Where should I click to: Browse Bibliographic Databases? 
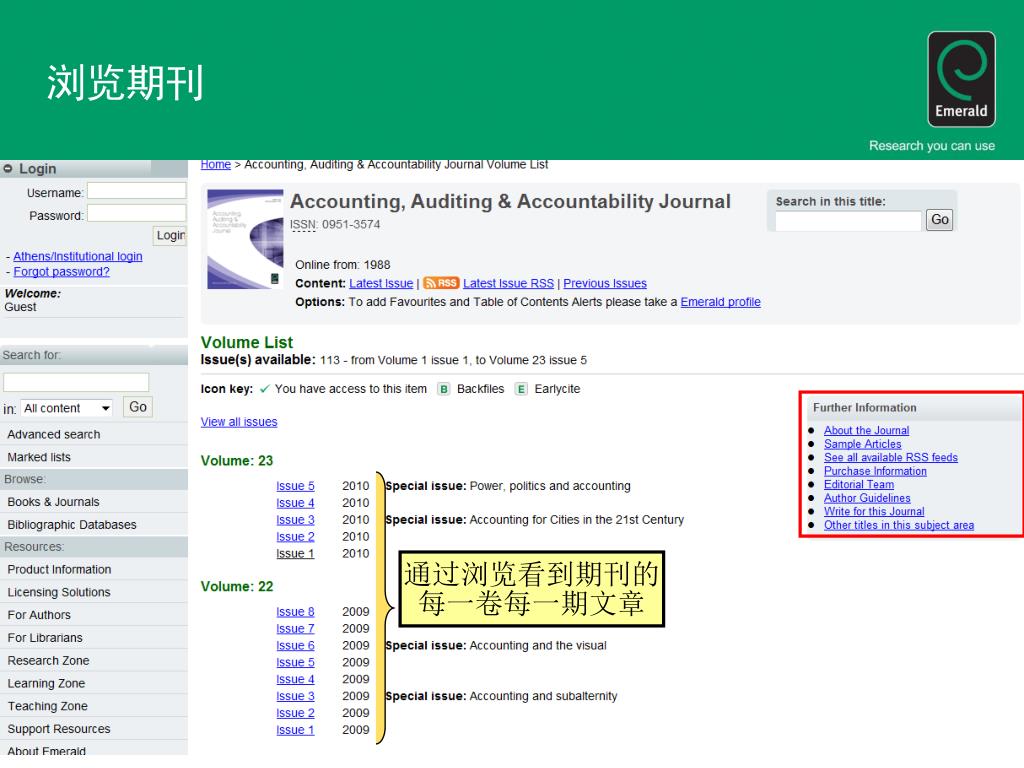pyautogui.click(x=72, y=525)
